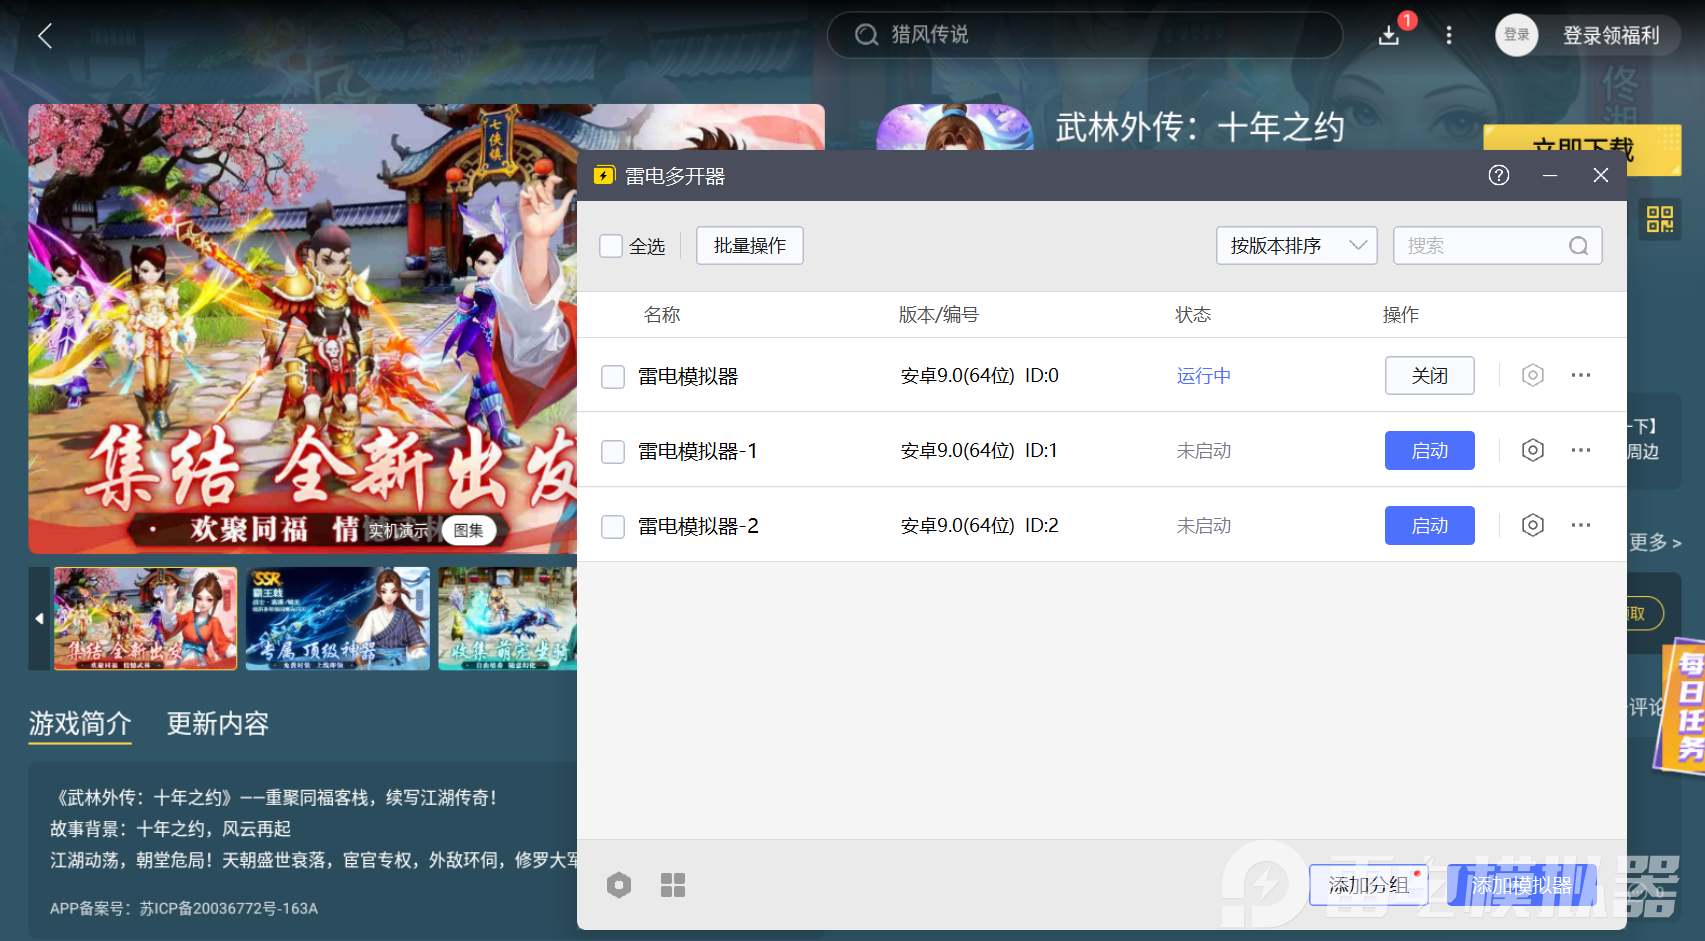Open settings for 雷电模拟器-1
This screenshot has height=941, width=1705.
(x=1533, y=450)
